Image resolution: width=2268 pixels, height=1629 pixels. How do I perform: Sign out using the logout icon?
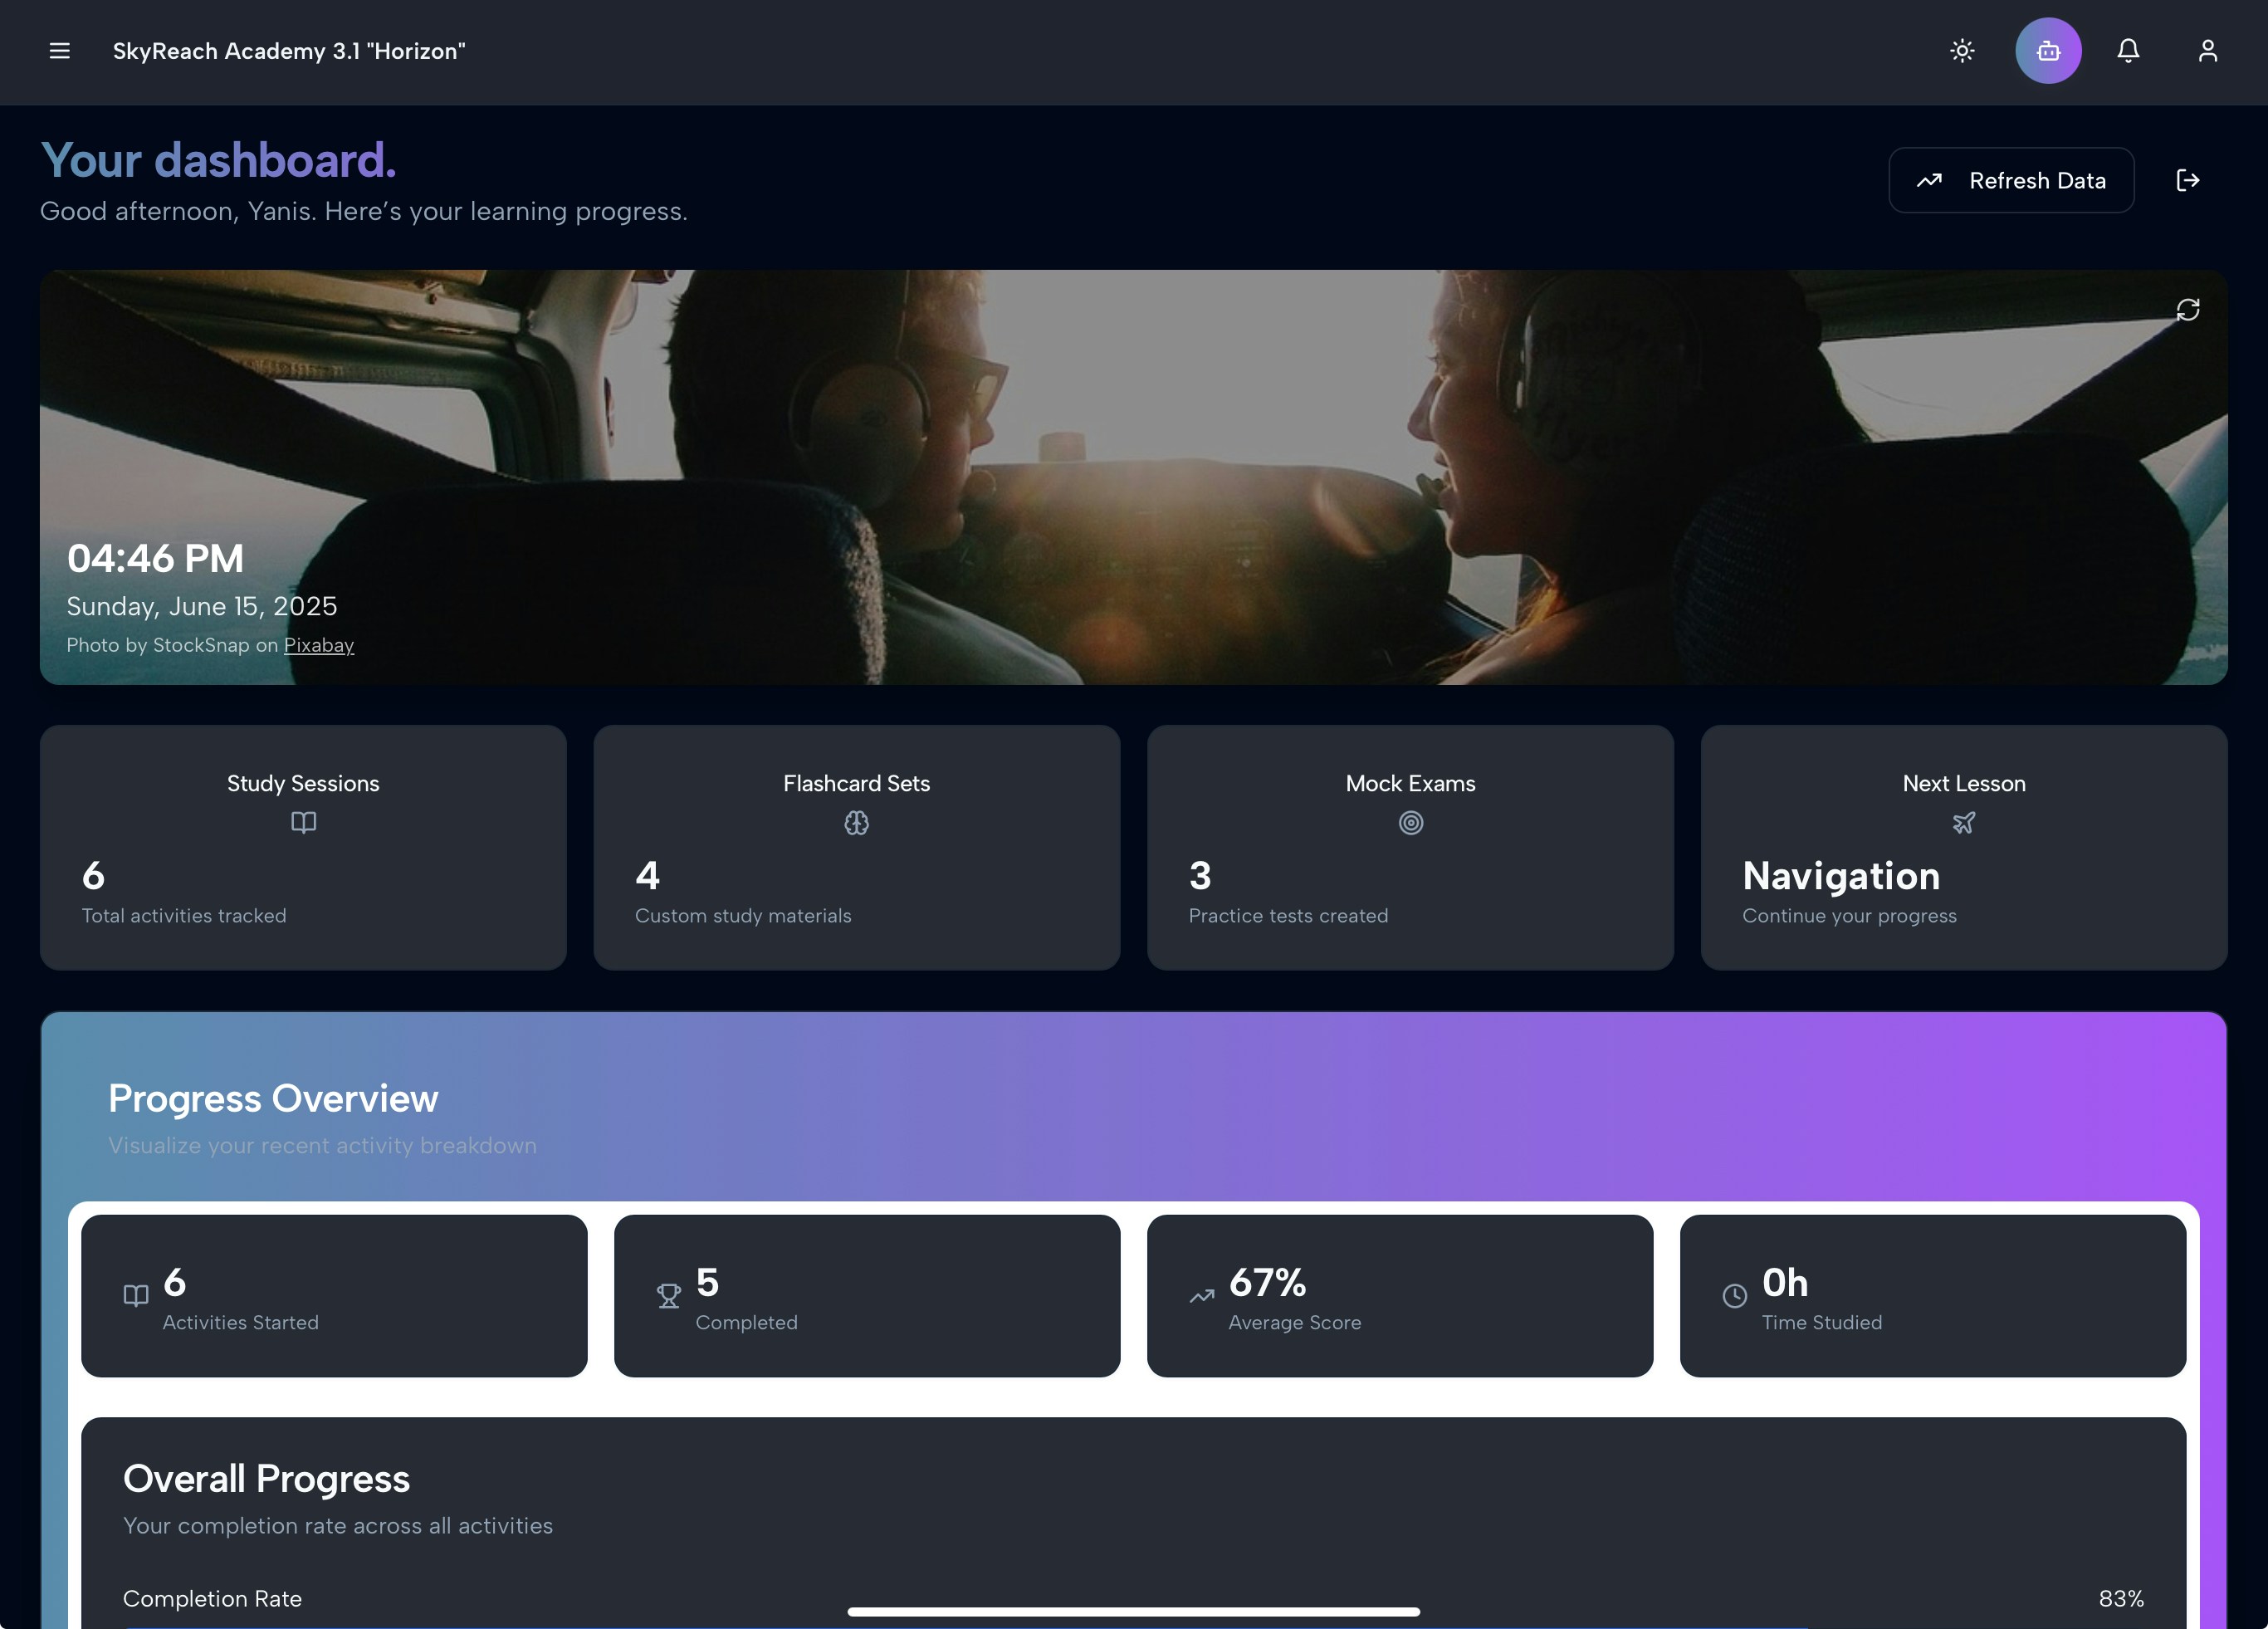pyautogui.click(x=2188, y=180)
